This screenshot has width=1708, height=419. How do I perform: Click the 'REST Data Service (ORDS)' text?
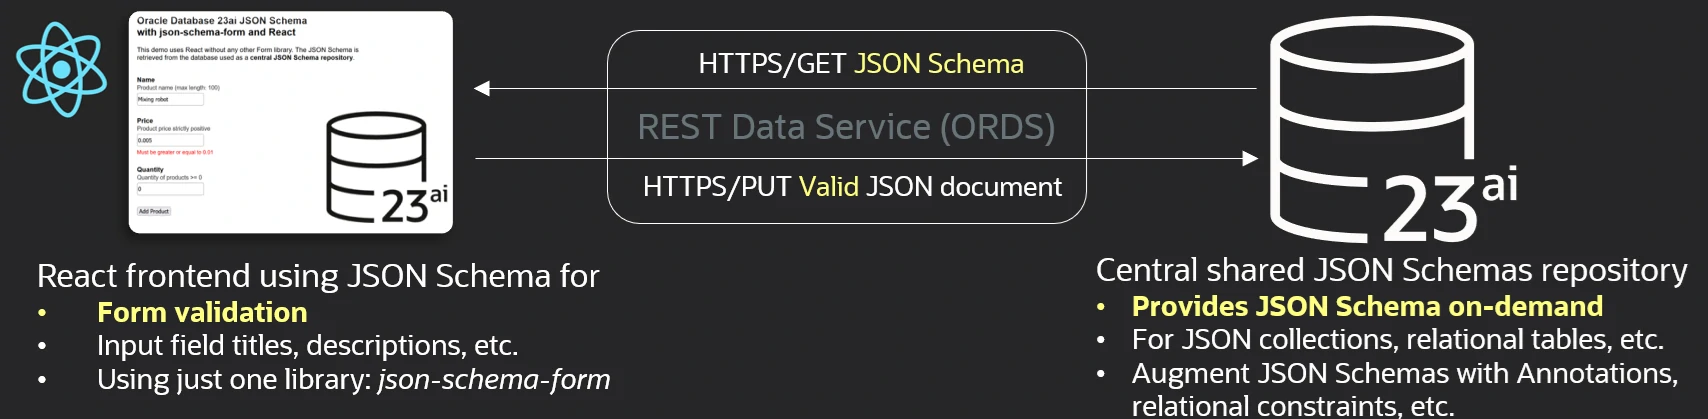coord(846,127)
